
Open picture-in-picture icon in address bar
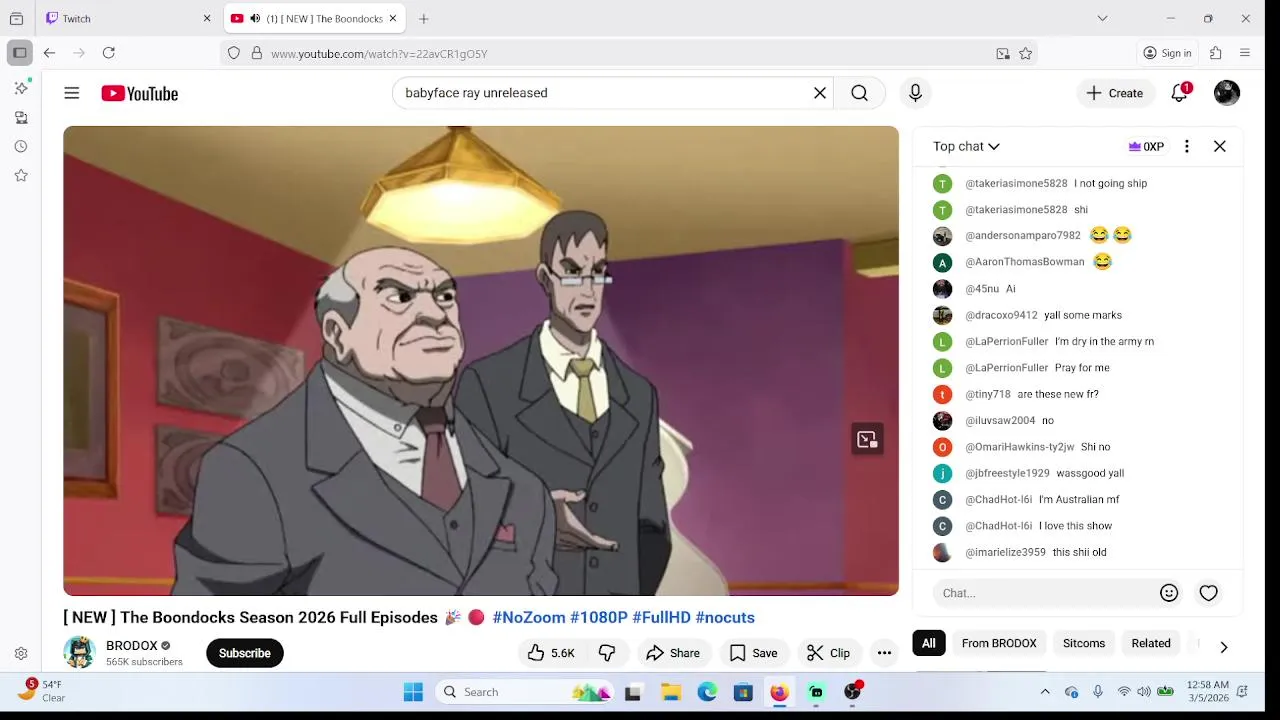(1003, 54)
